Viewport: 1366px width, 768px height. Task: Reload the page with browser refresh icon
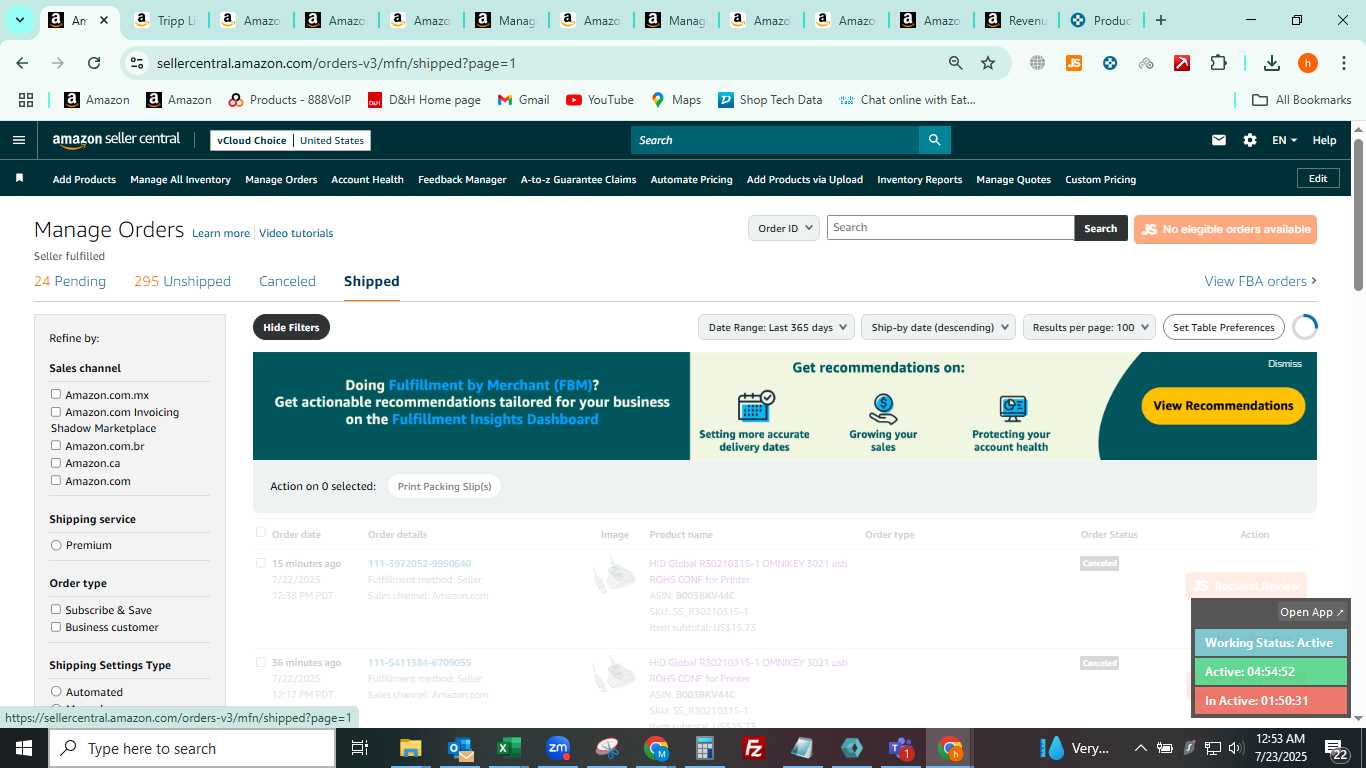pos(94,63)
